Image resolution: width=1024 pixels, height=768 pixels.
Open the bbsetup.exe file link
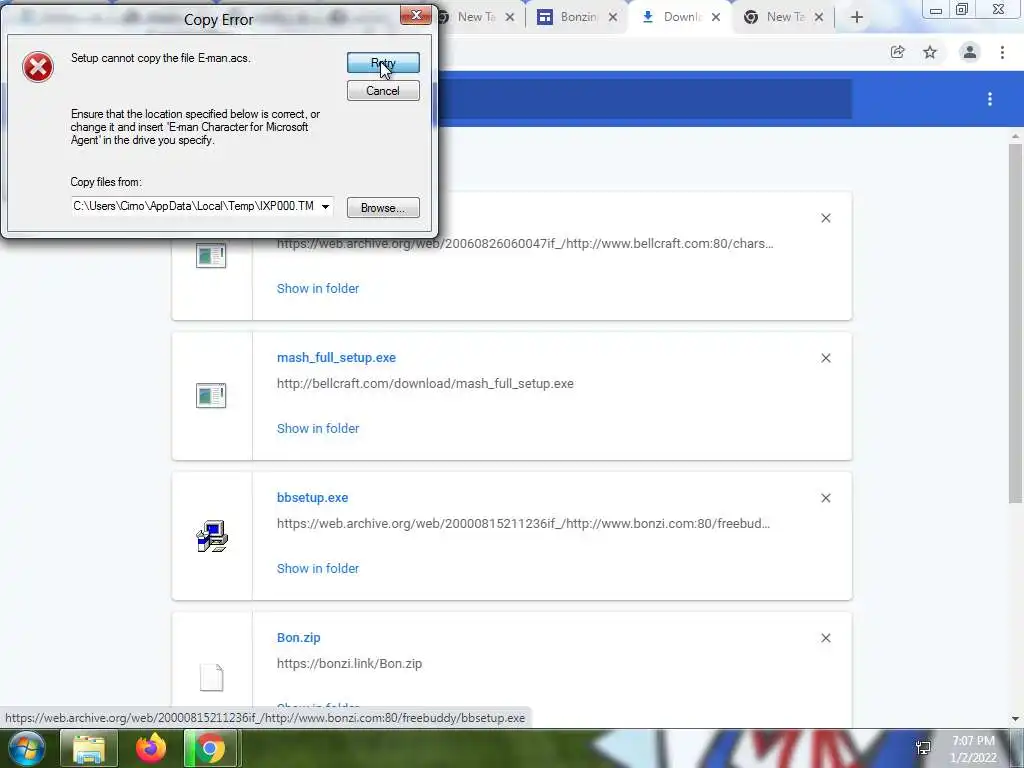pyautogui.click(x=312, y=498)
